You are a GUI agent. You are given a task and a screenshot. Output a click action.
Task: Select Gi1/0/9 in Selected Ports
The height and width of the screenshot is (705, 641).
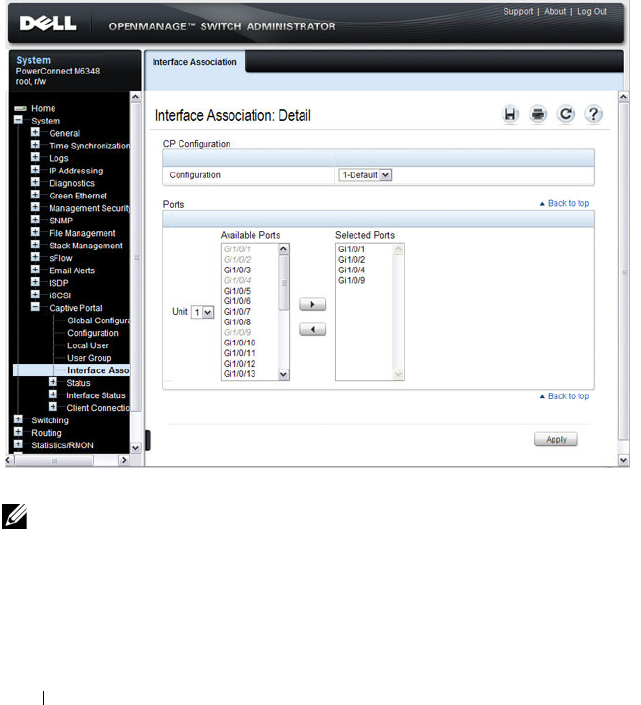point(352,281)
